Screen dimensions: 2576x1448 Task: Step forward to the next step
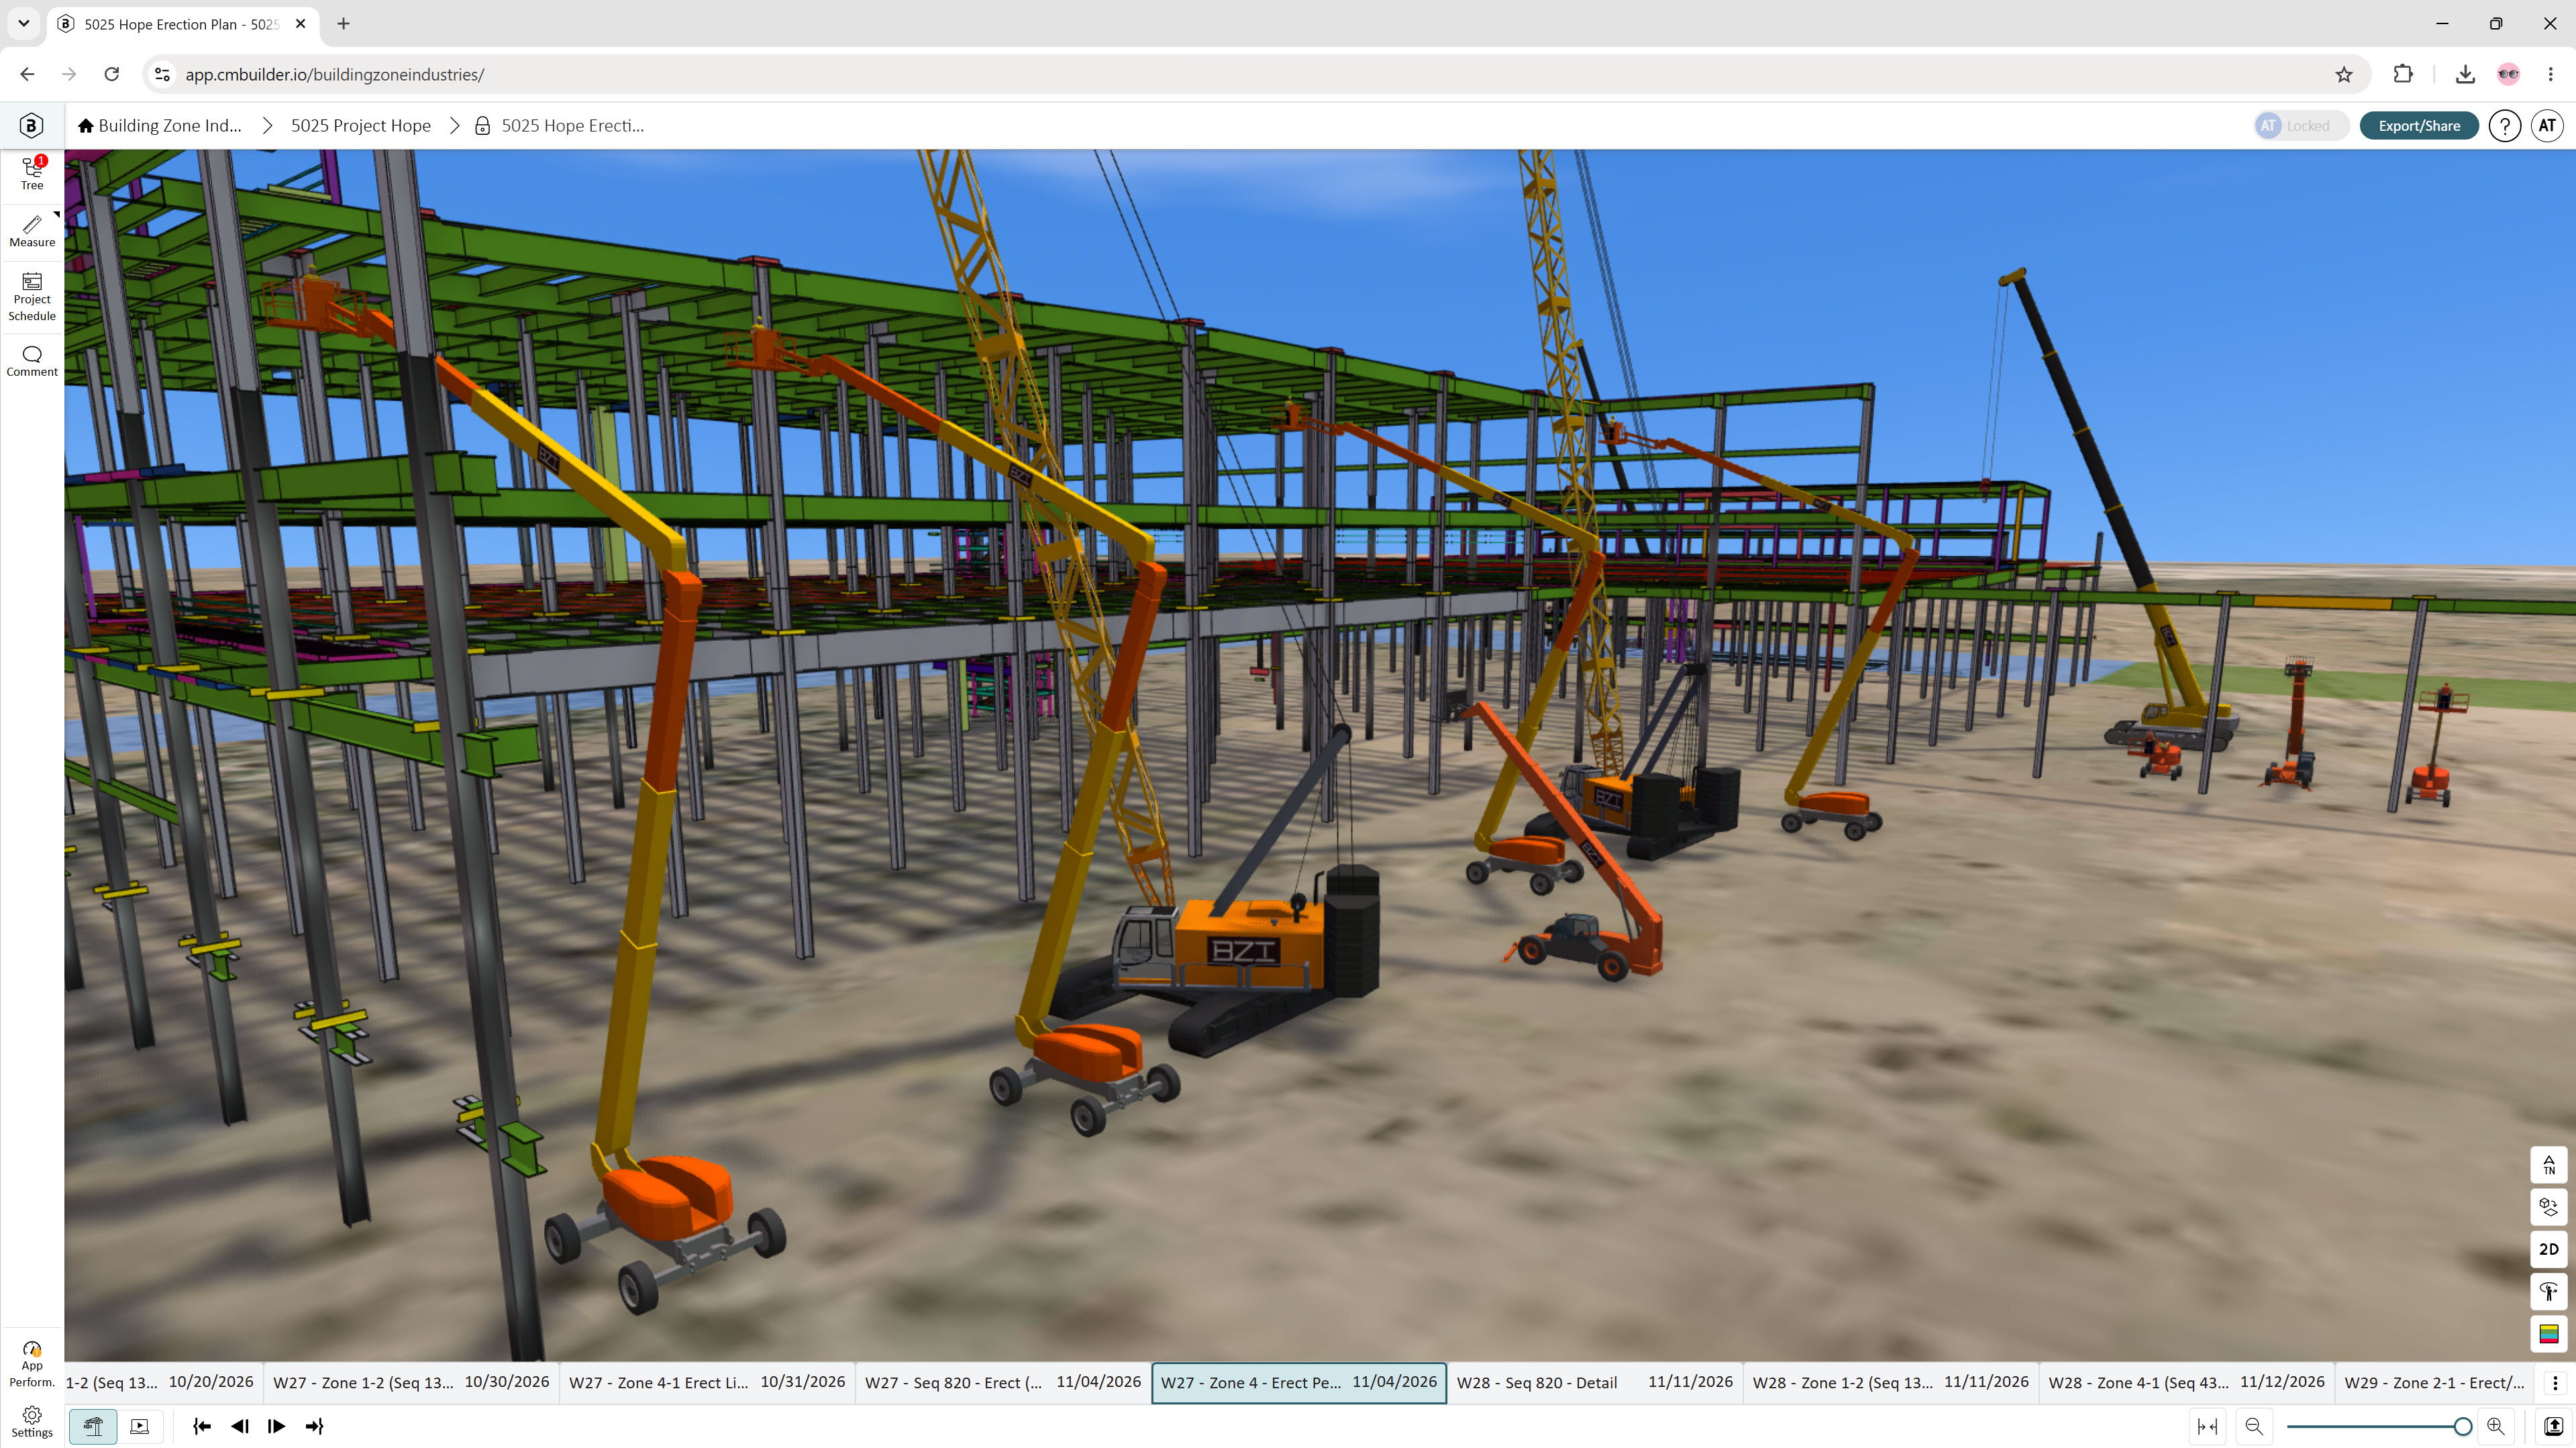(x=277, y=1426)
